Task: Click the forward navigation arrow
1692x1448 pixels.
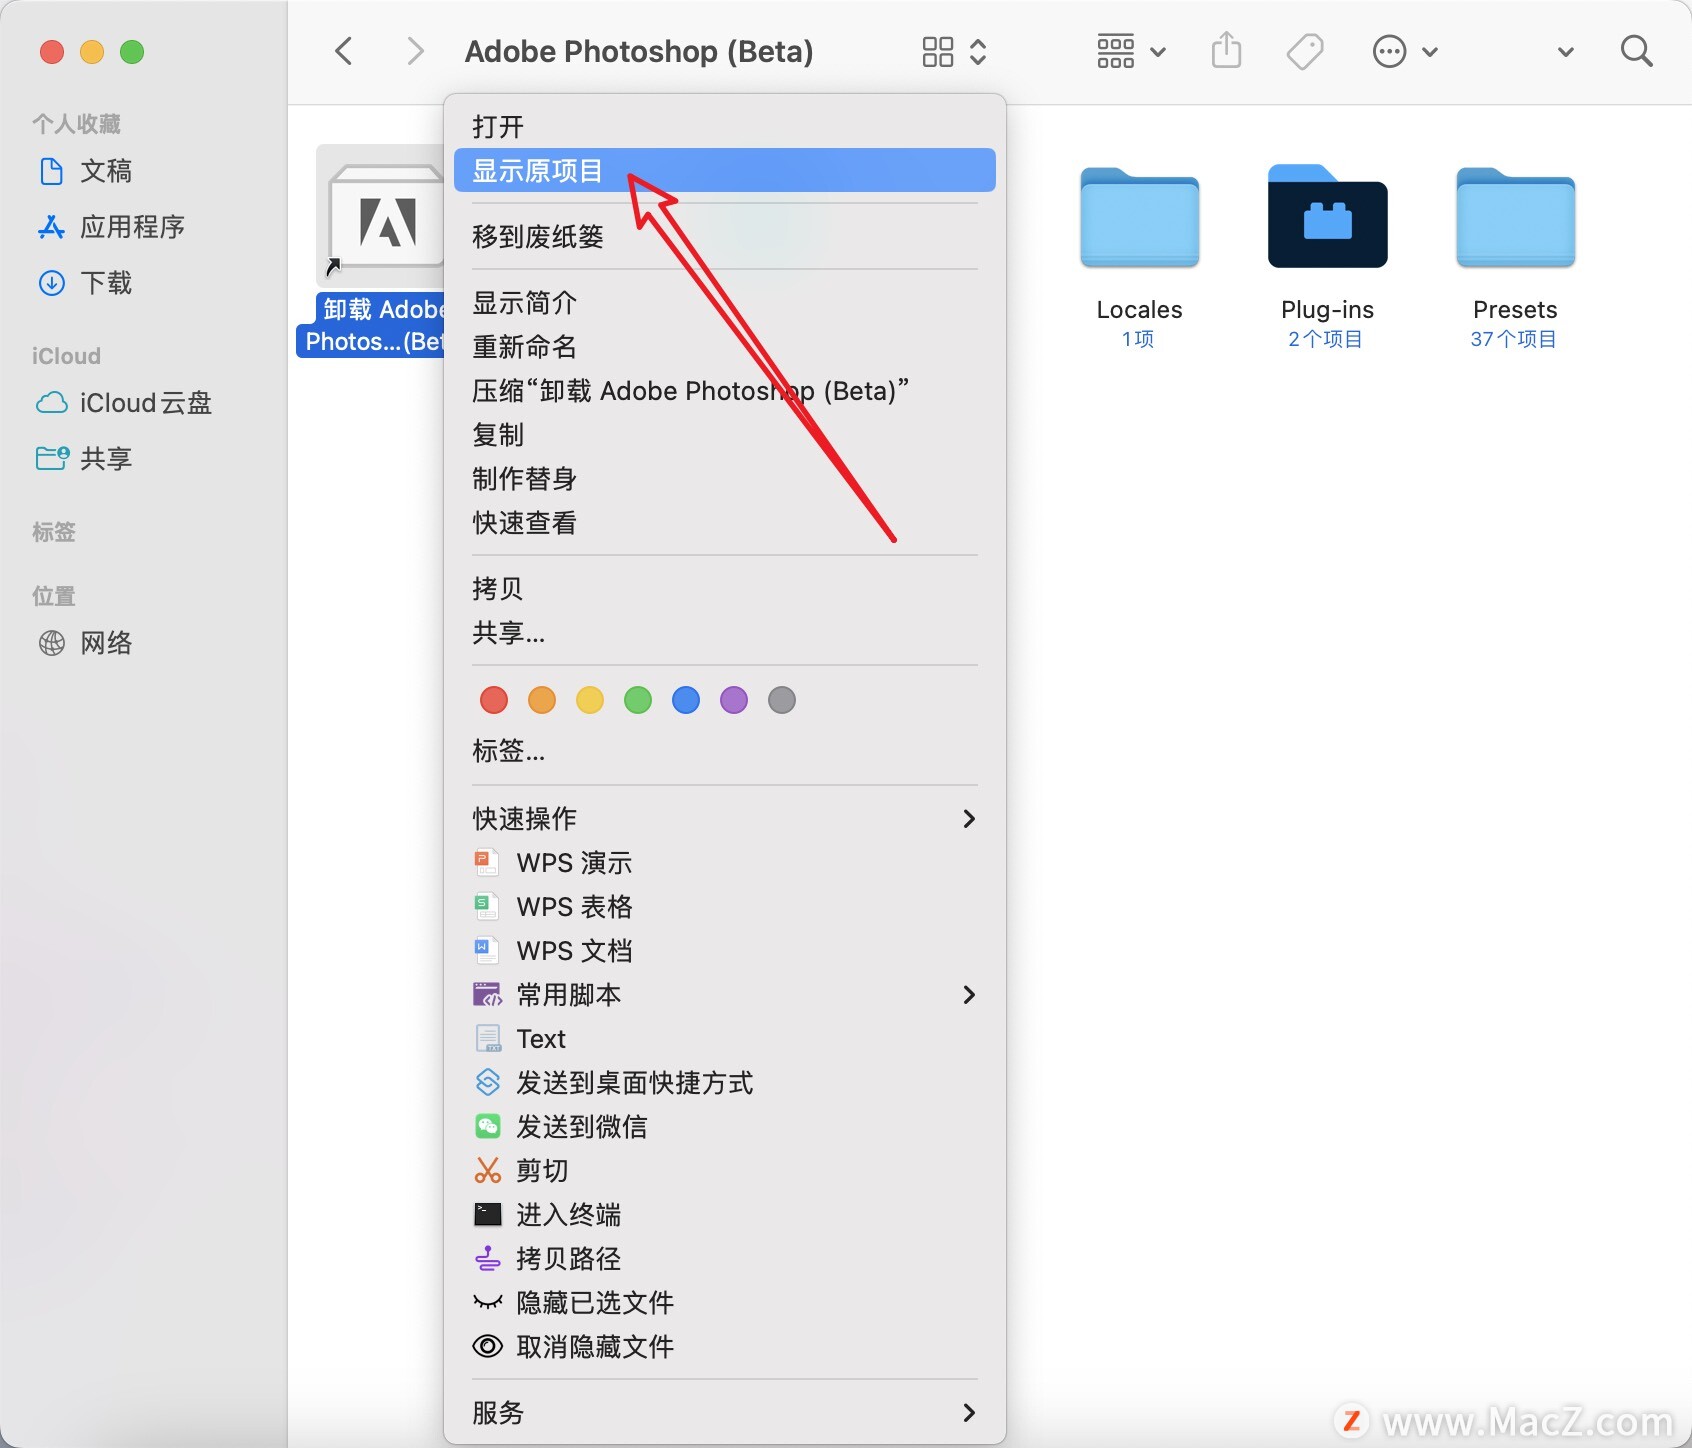Action: click(415, 51)
